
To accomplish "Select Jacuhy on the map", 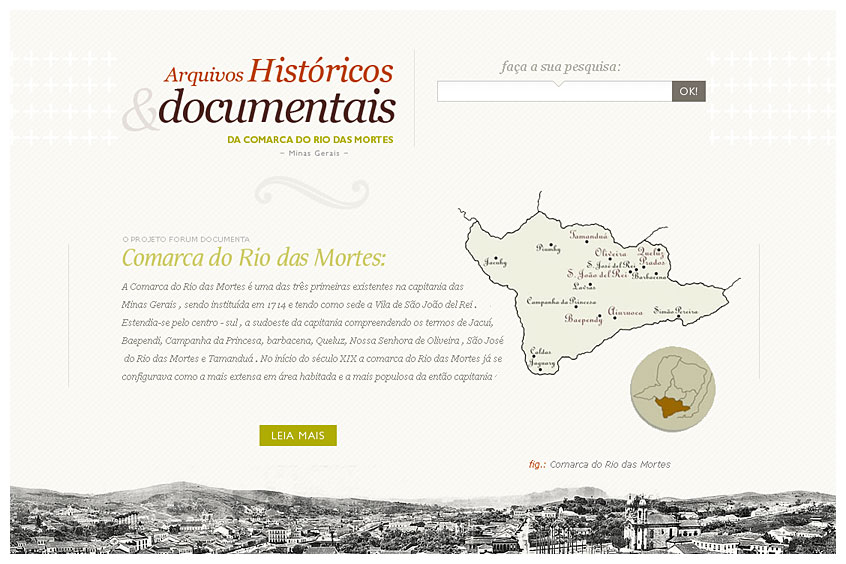I will coord(495,262).
